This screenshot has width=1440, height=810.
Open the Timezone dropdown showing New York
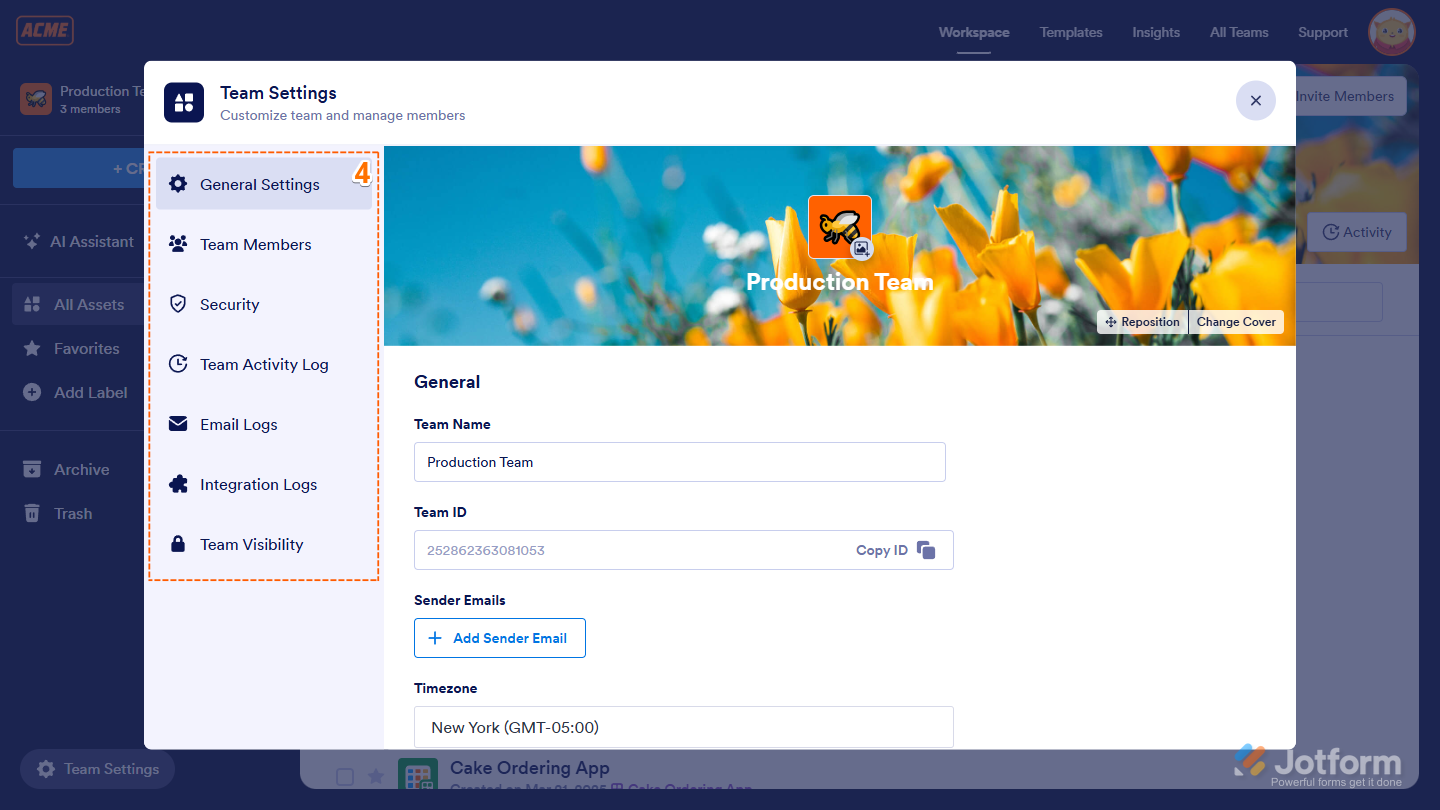tap(683, 727)
